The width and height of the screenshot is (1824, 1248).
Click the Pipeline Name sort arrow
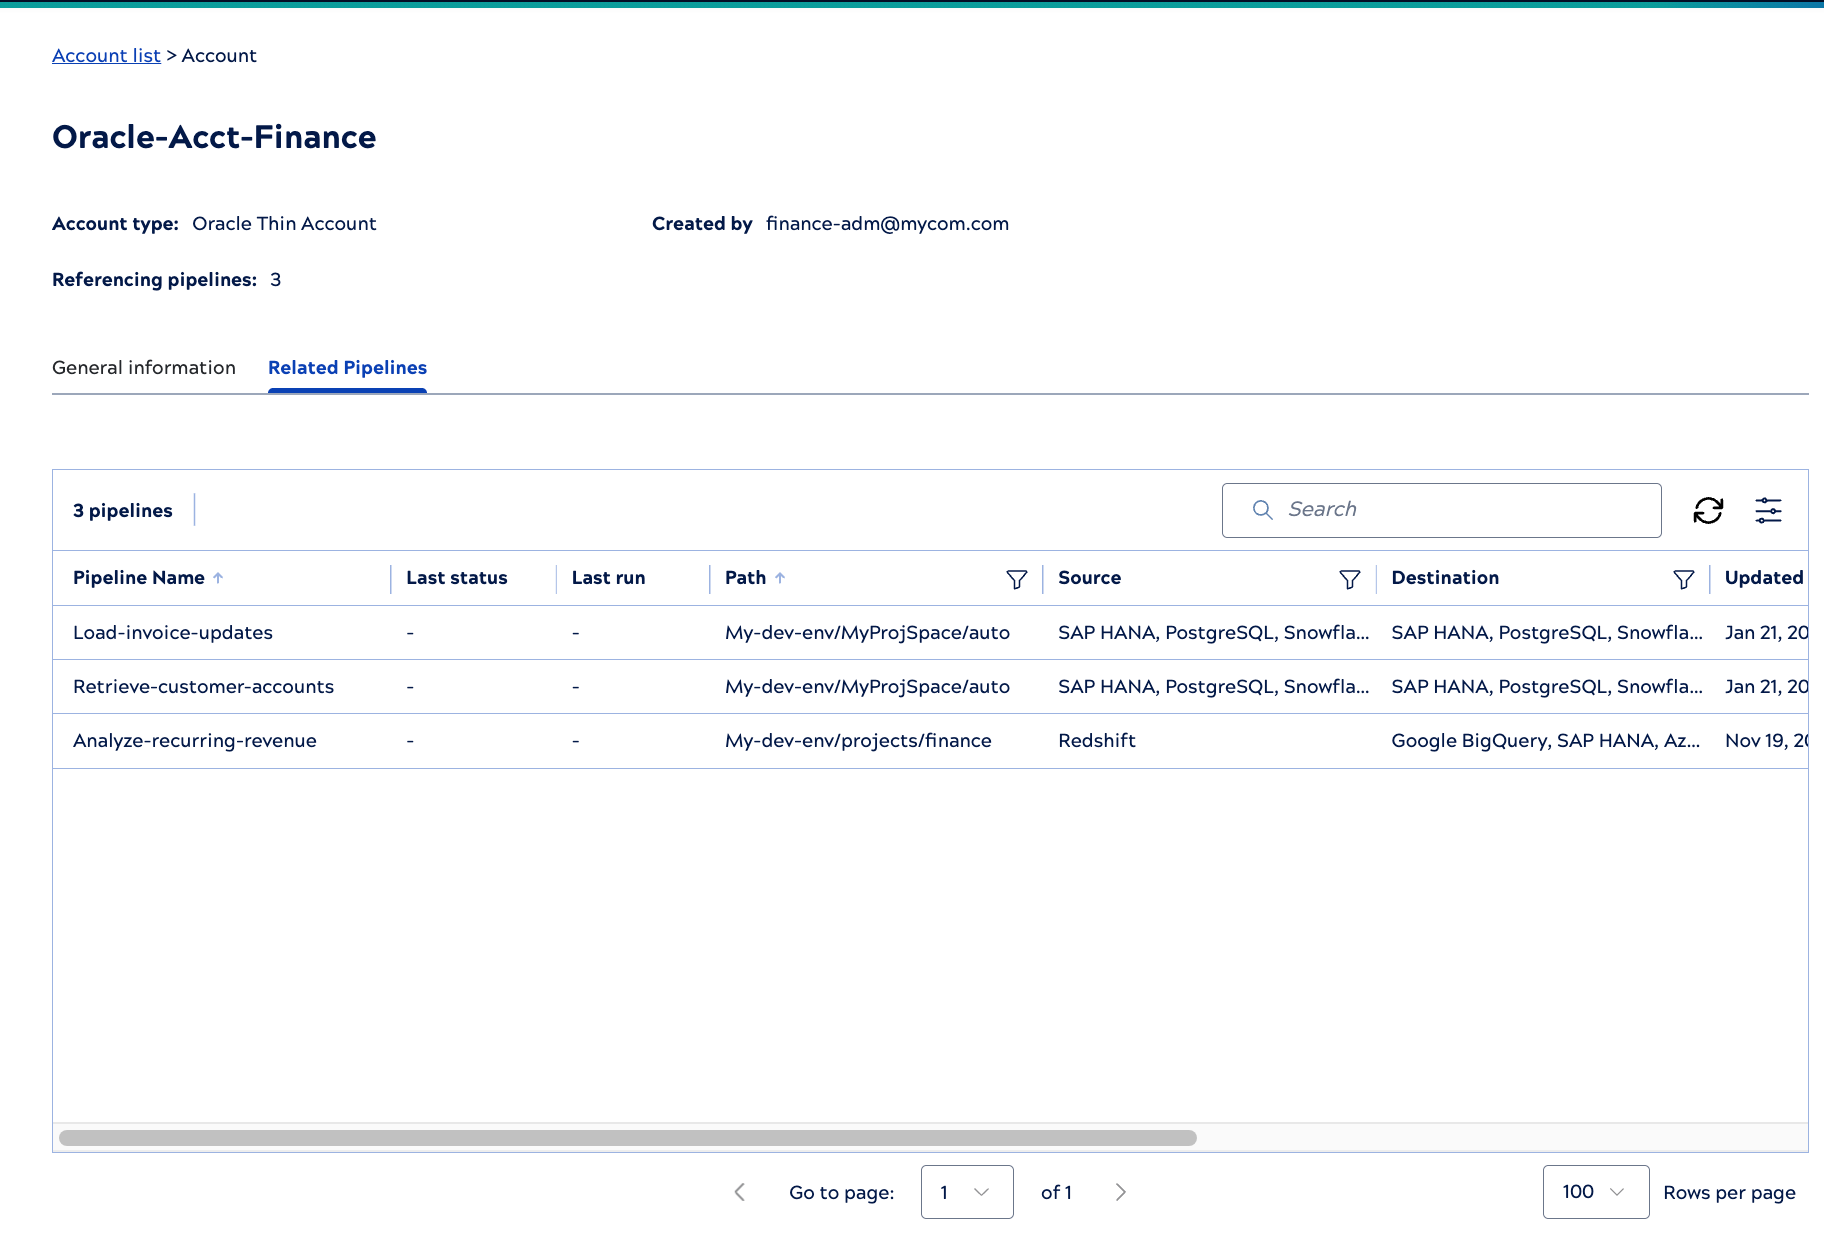pos(219,578)
